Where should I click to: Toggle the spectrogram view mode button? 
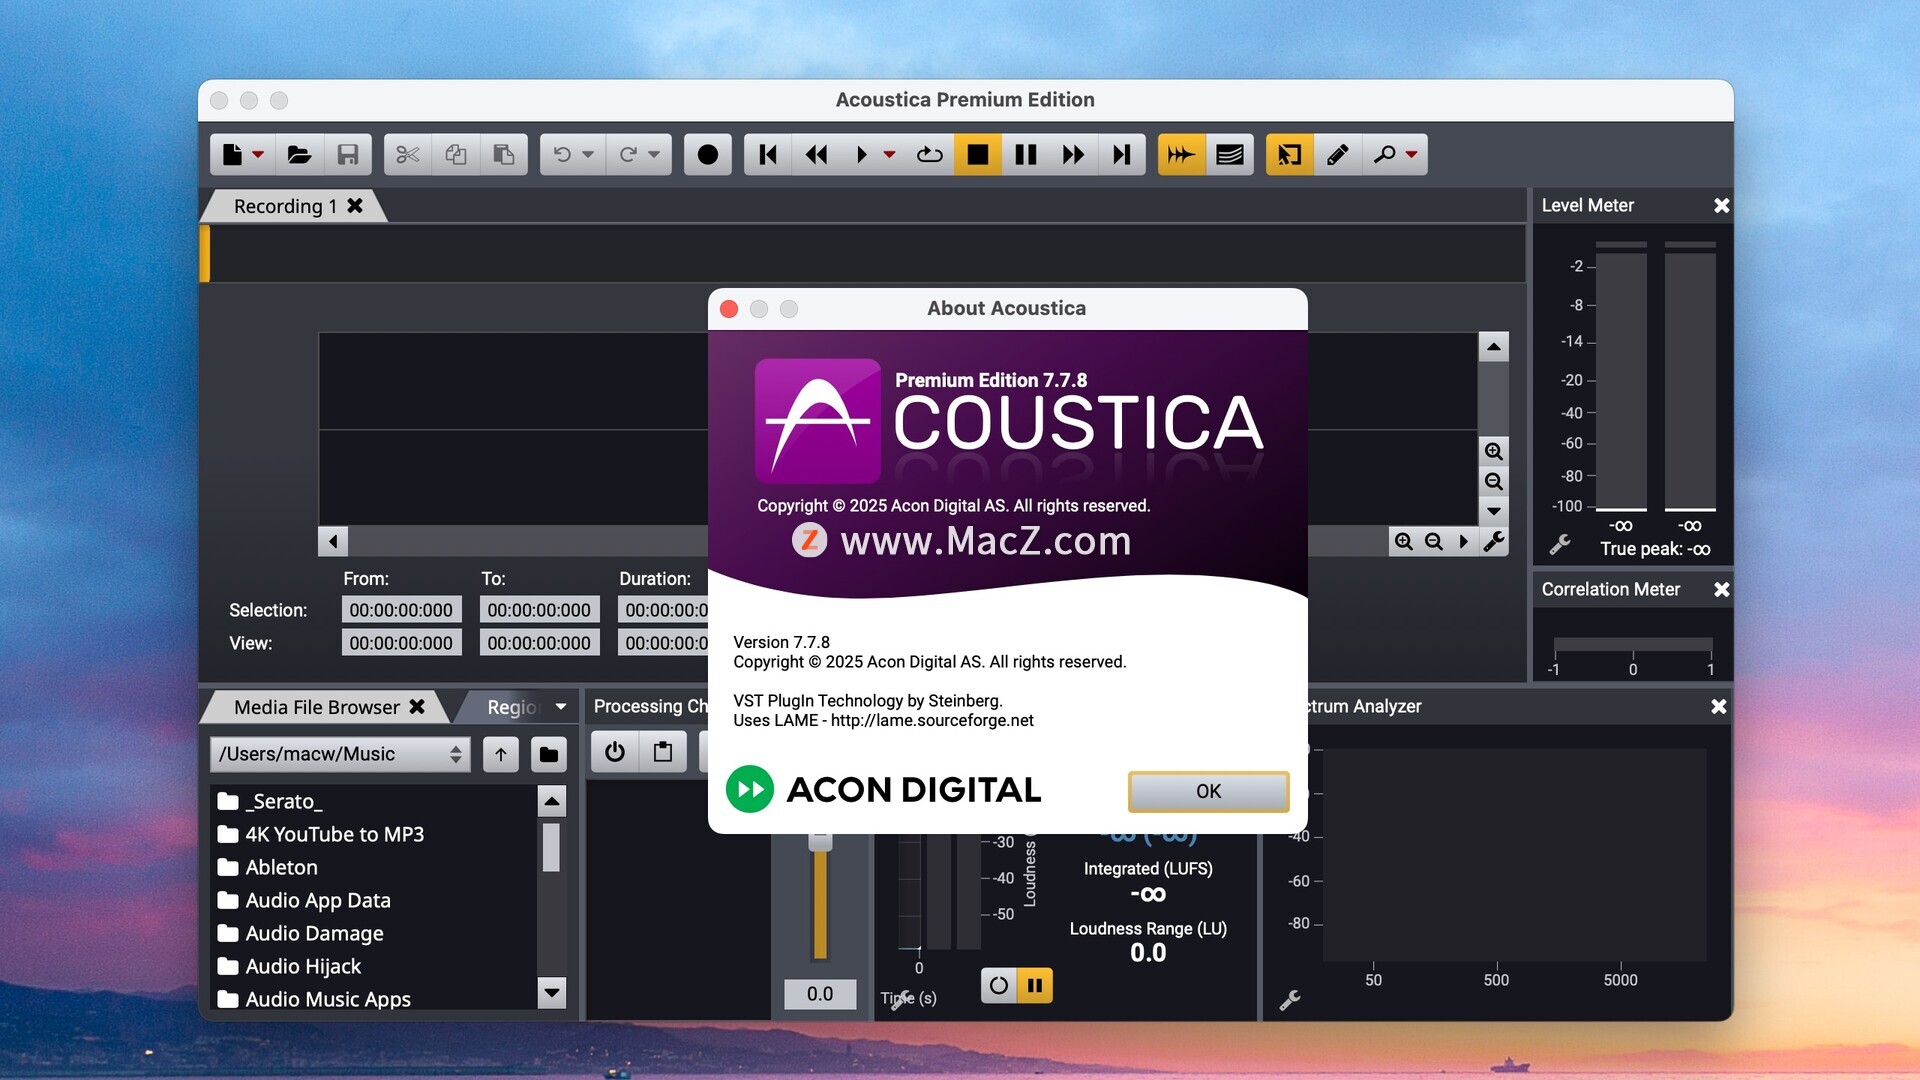coord(1230,154)
